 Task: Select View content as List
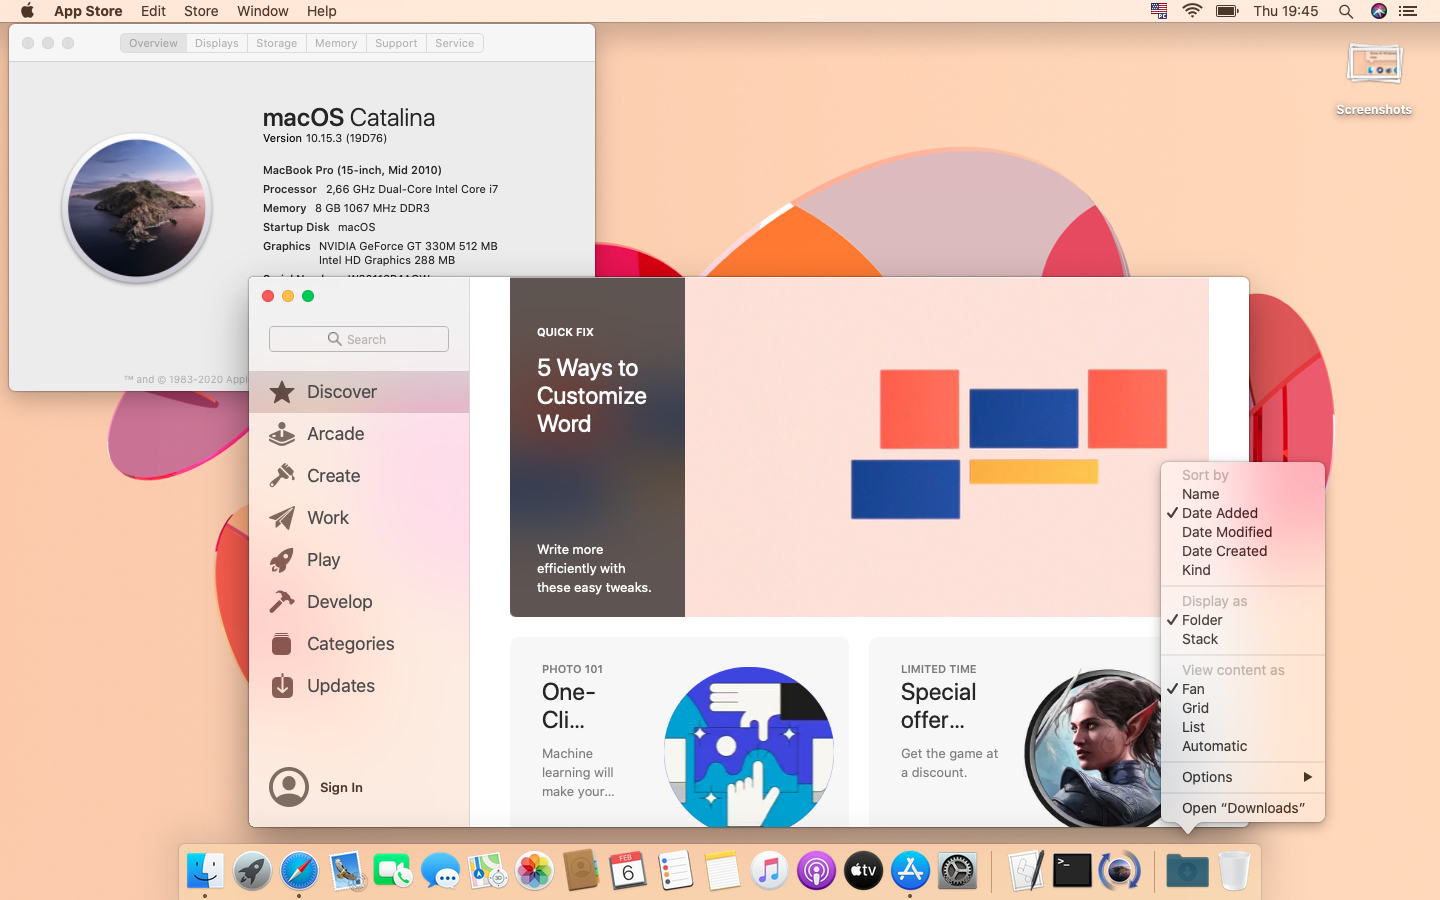point(1243,727)
